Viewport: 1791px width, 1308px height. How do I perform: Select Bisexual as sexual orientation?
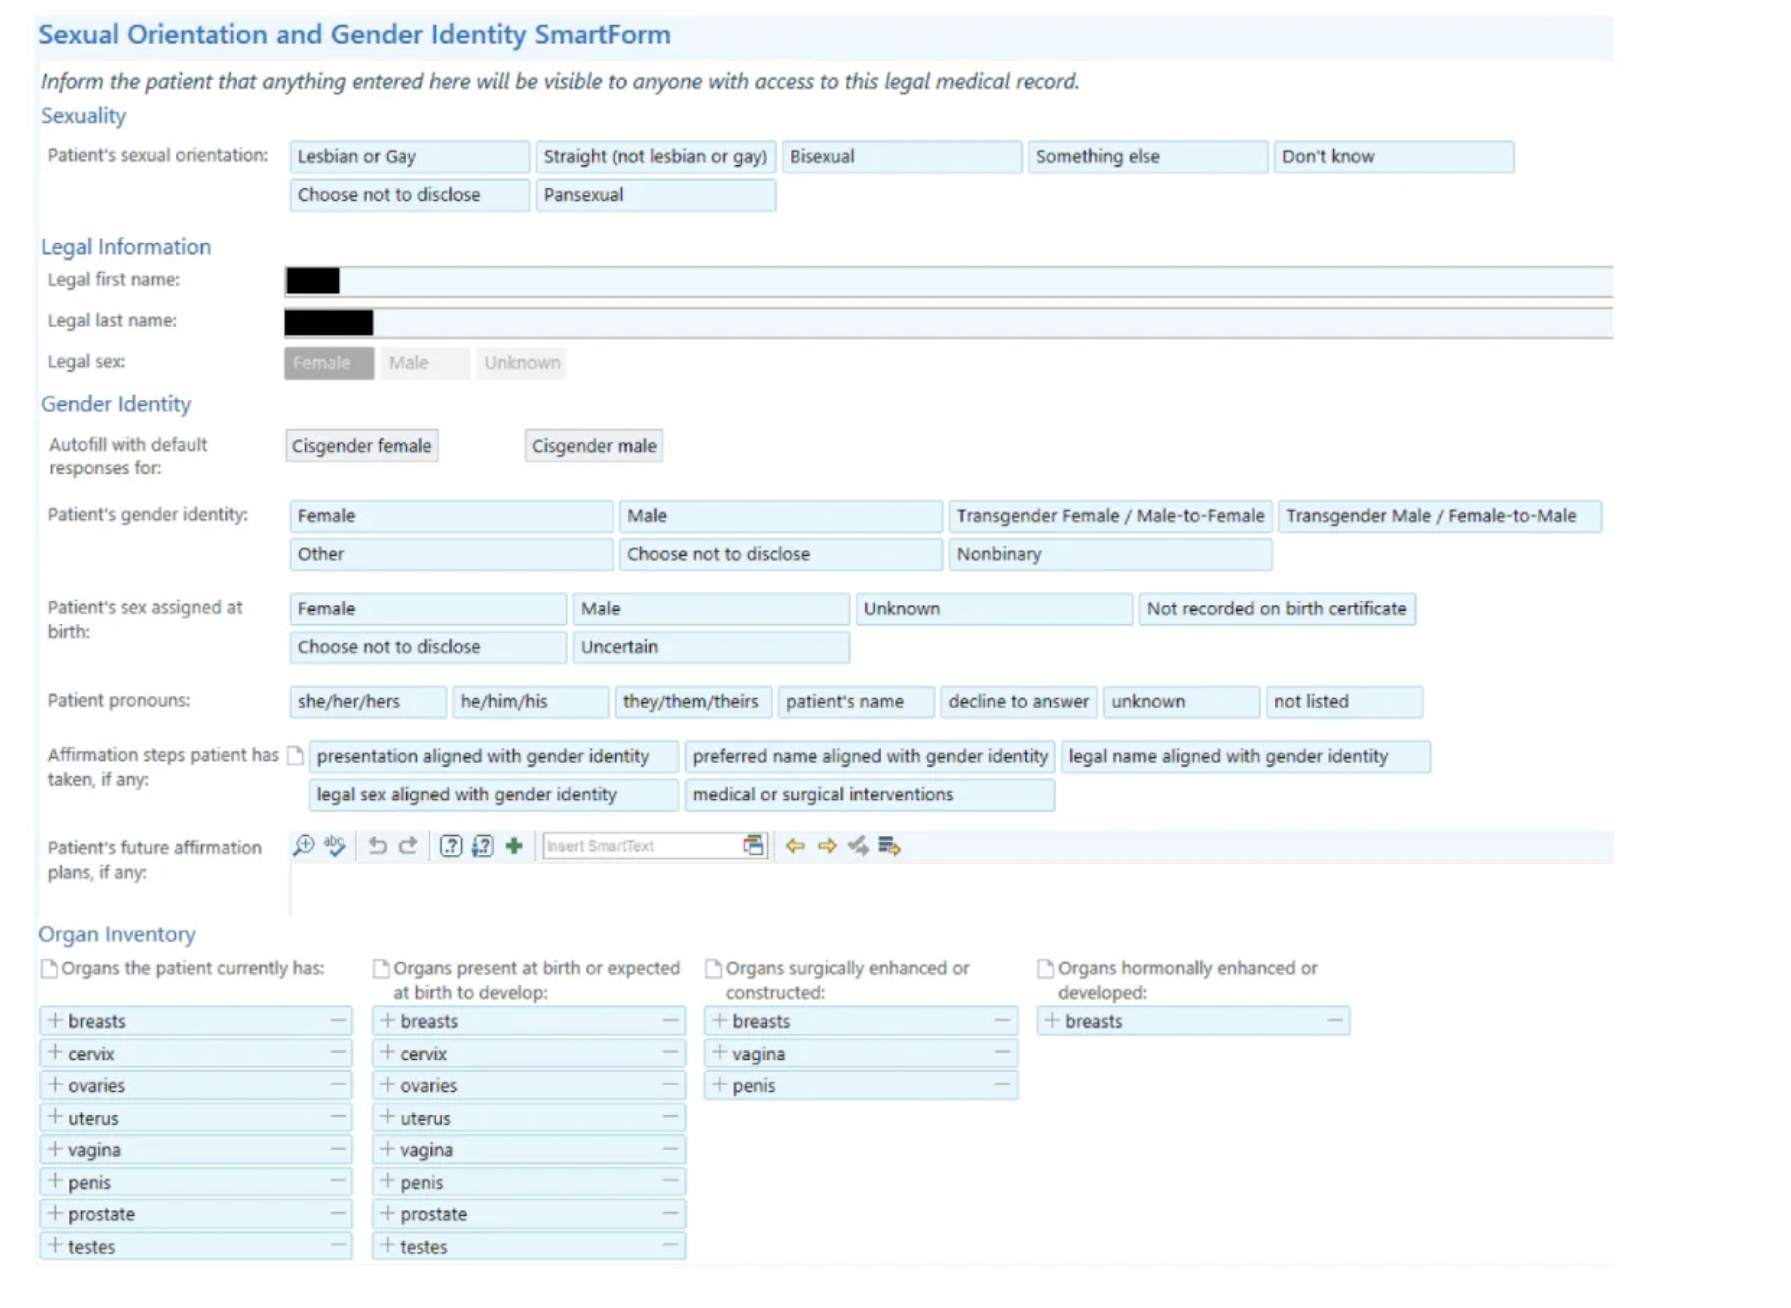(901, 157)
